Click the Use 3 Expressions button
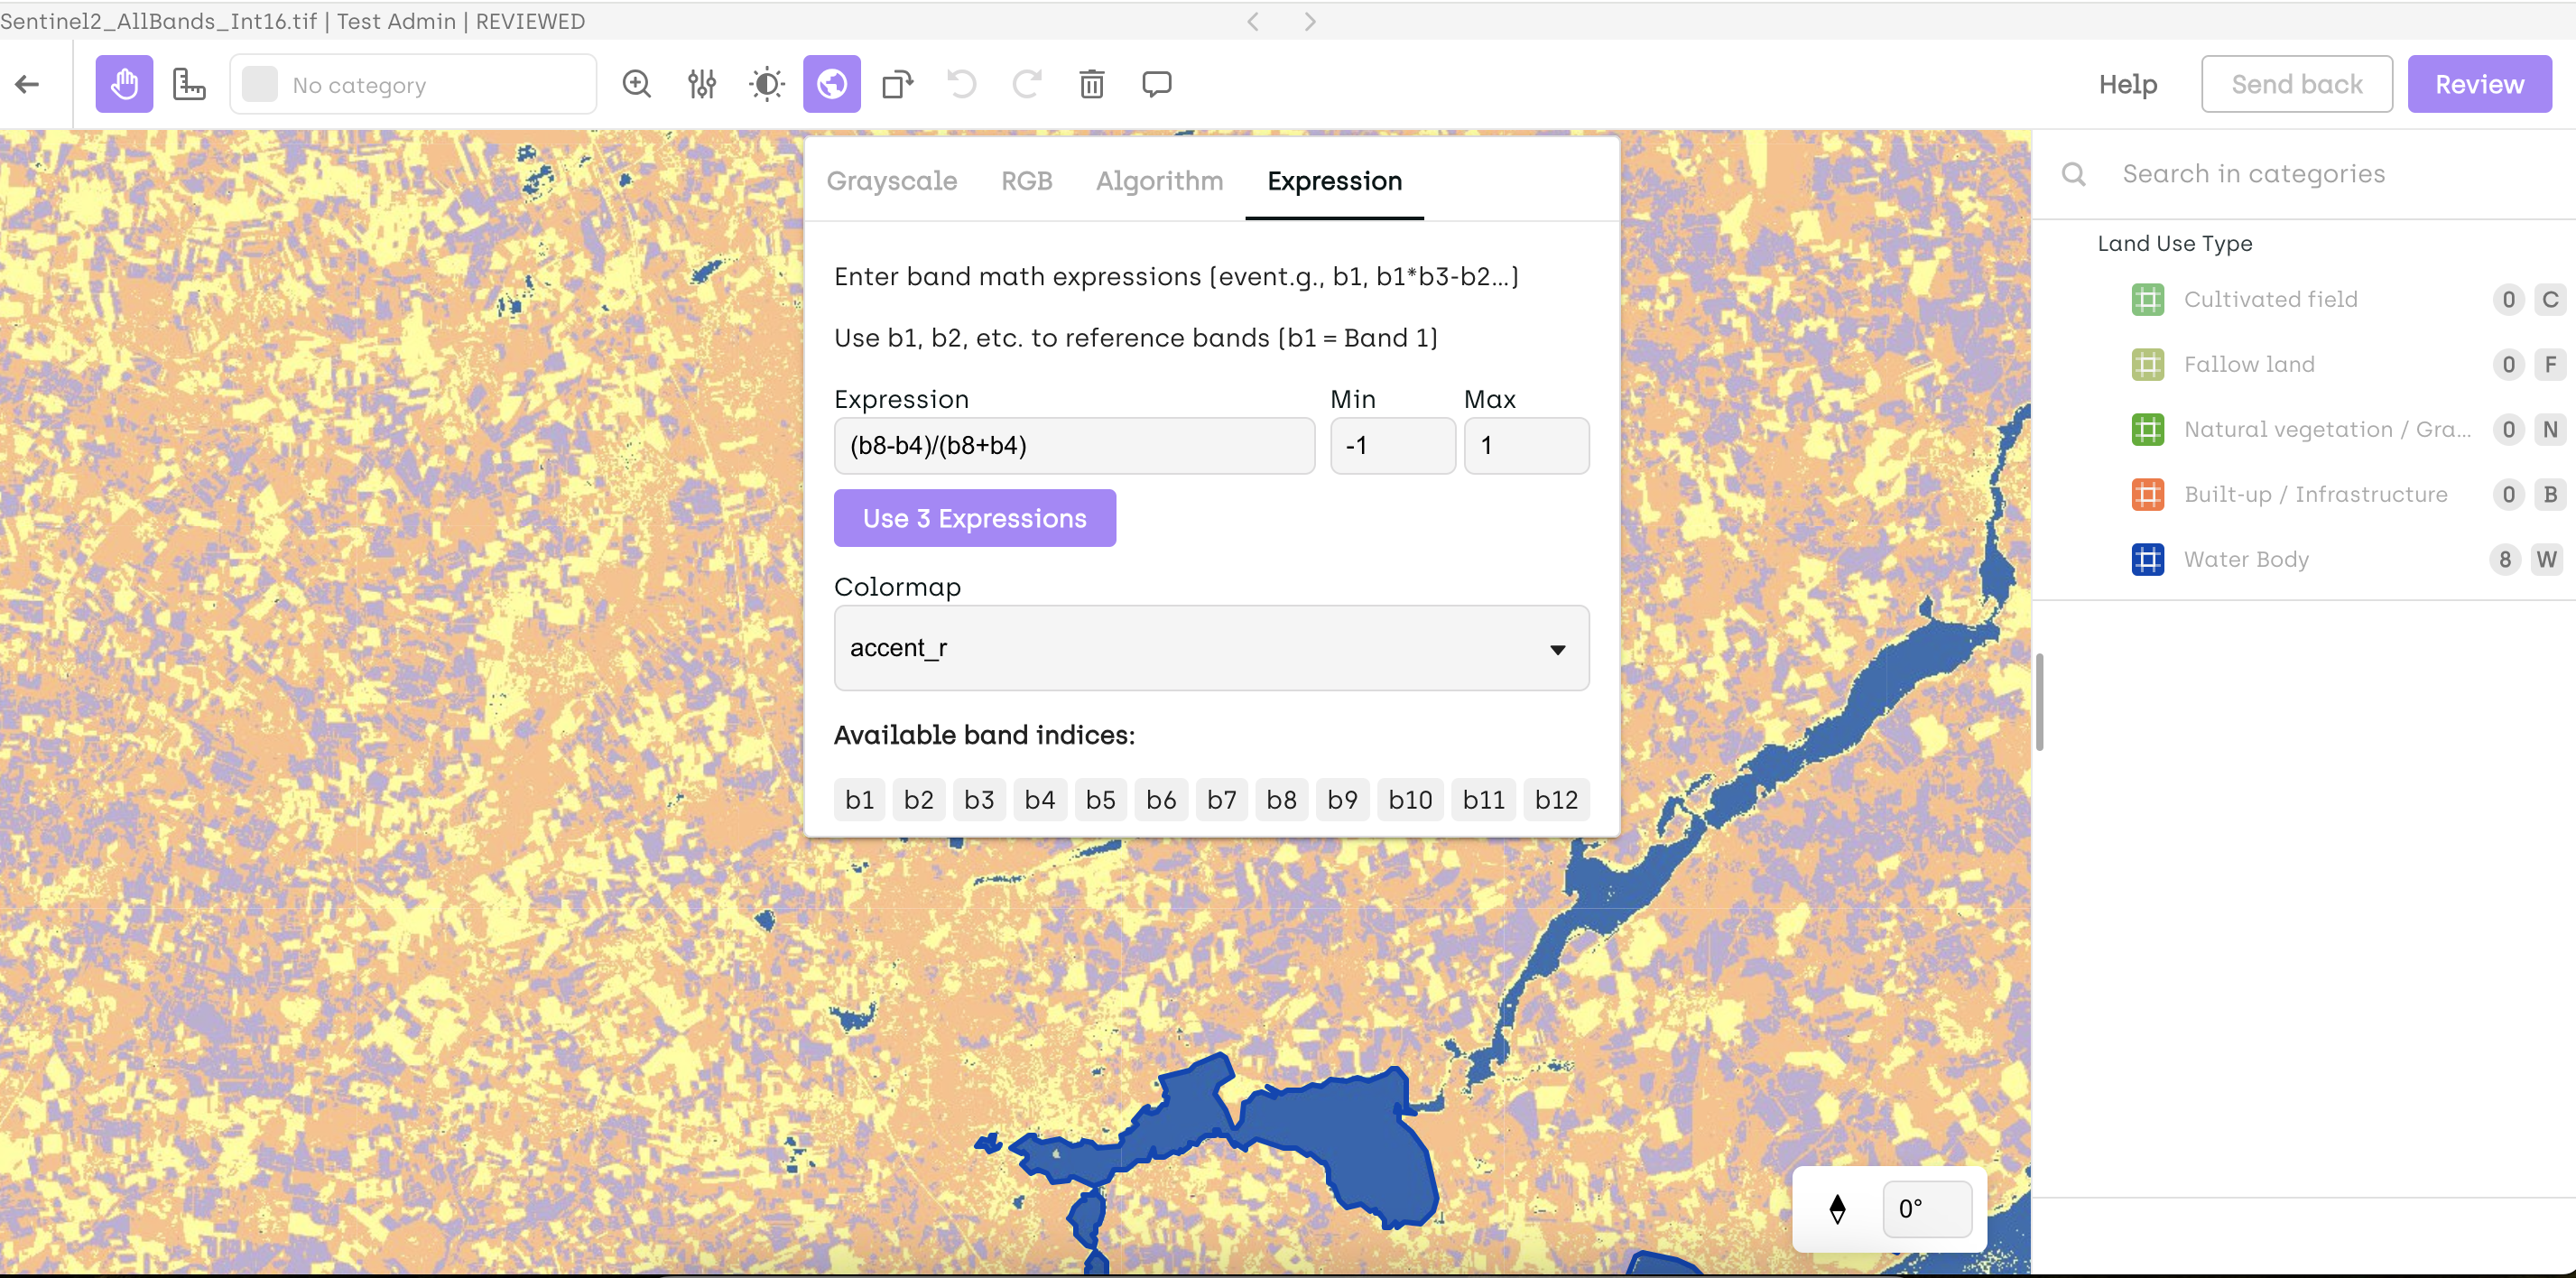 click(974, 518)
